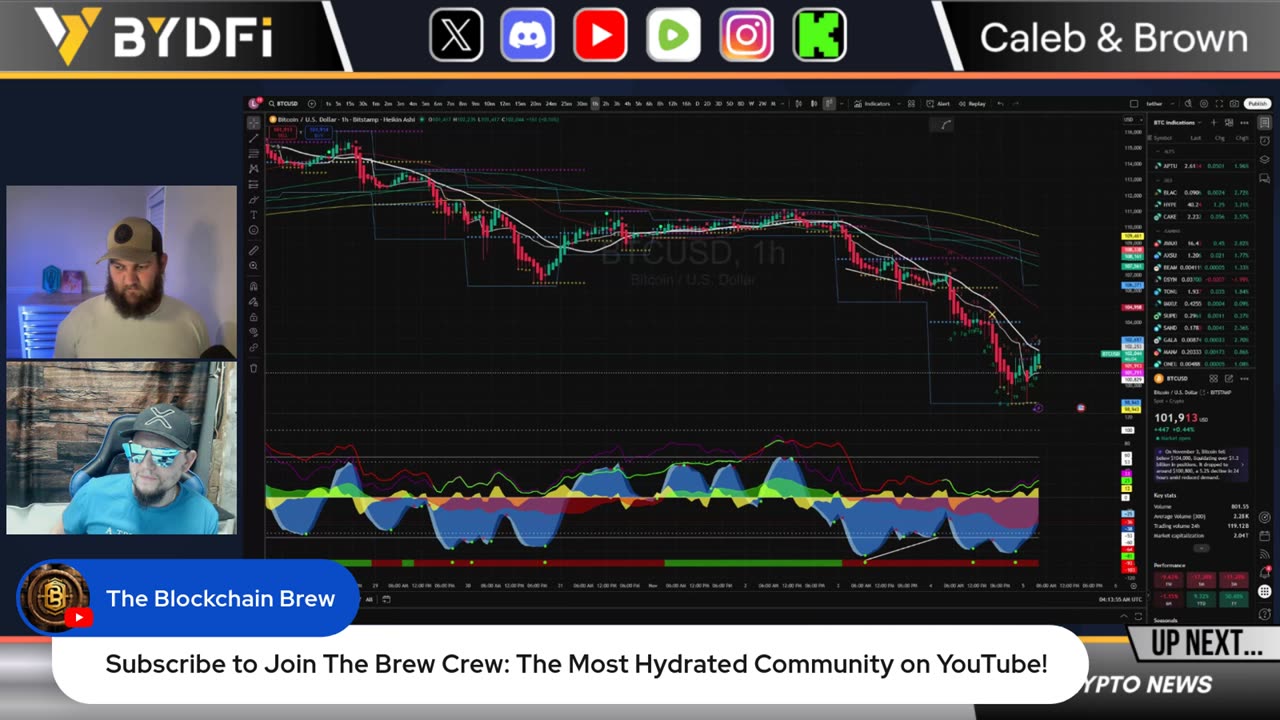Open the tether layout name dropdown
This screenshot has height=720, width=1280.
coord(1158,103)
